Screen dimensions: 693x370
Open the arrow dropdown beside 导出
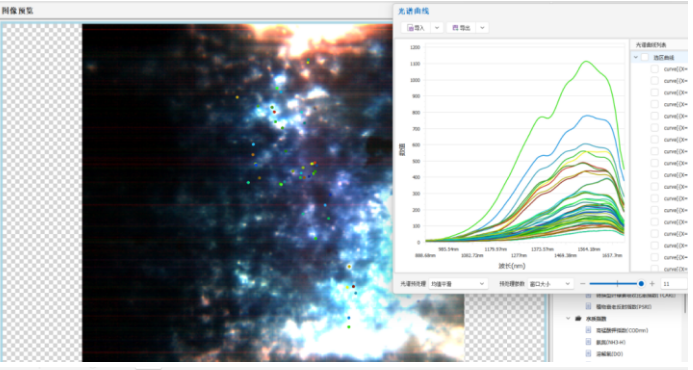(x=482, y=28)
